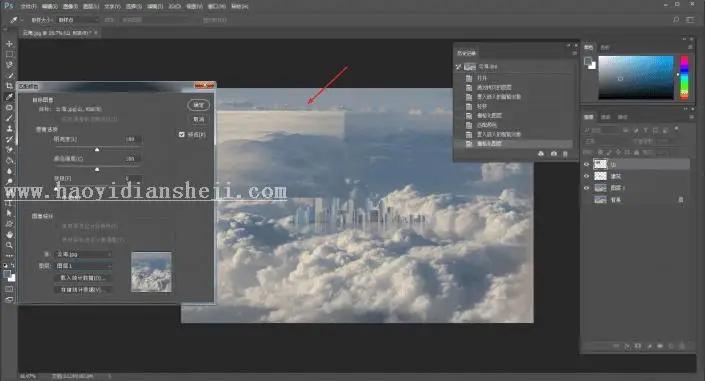
Task: Open Color panel flyout menu
Action: click(x=690, y=47)
